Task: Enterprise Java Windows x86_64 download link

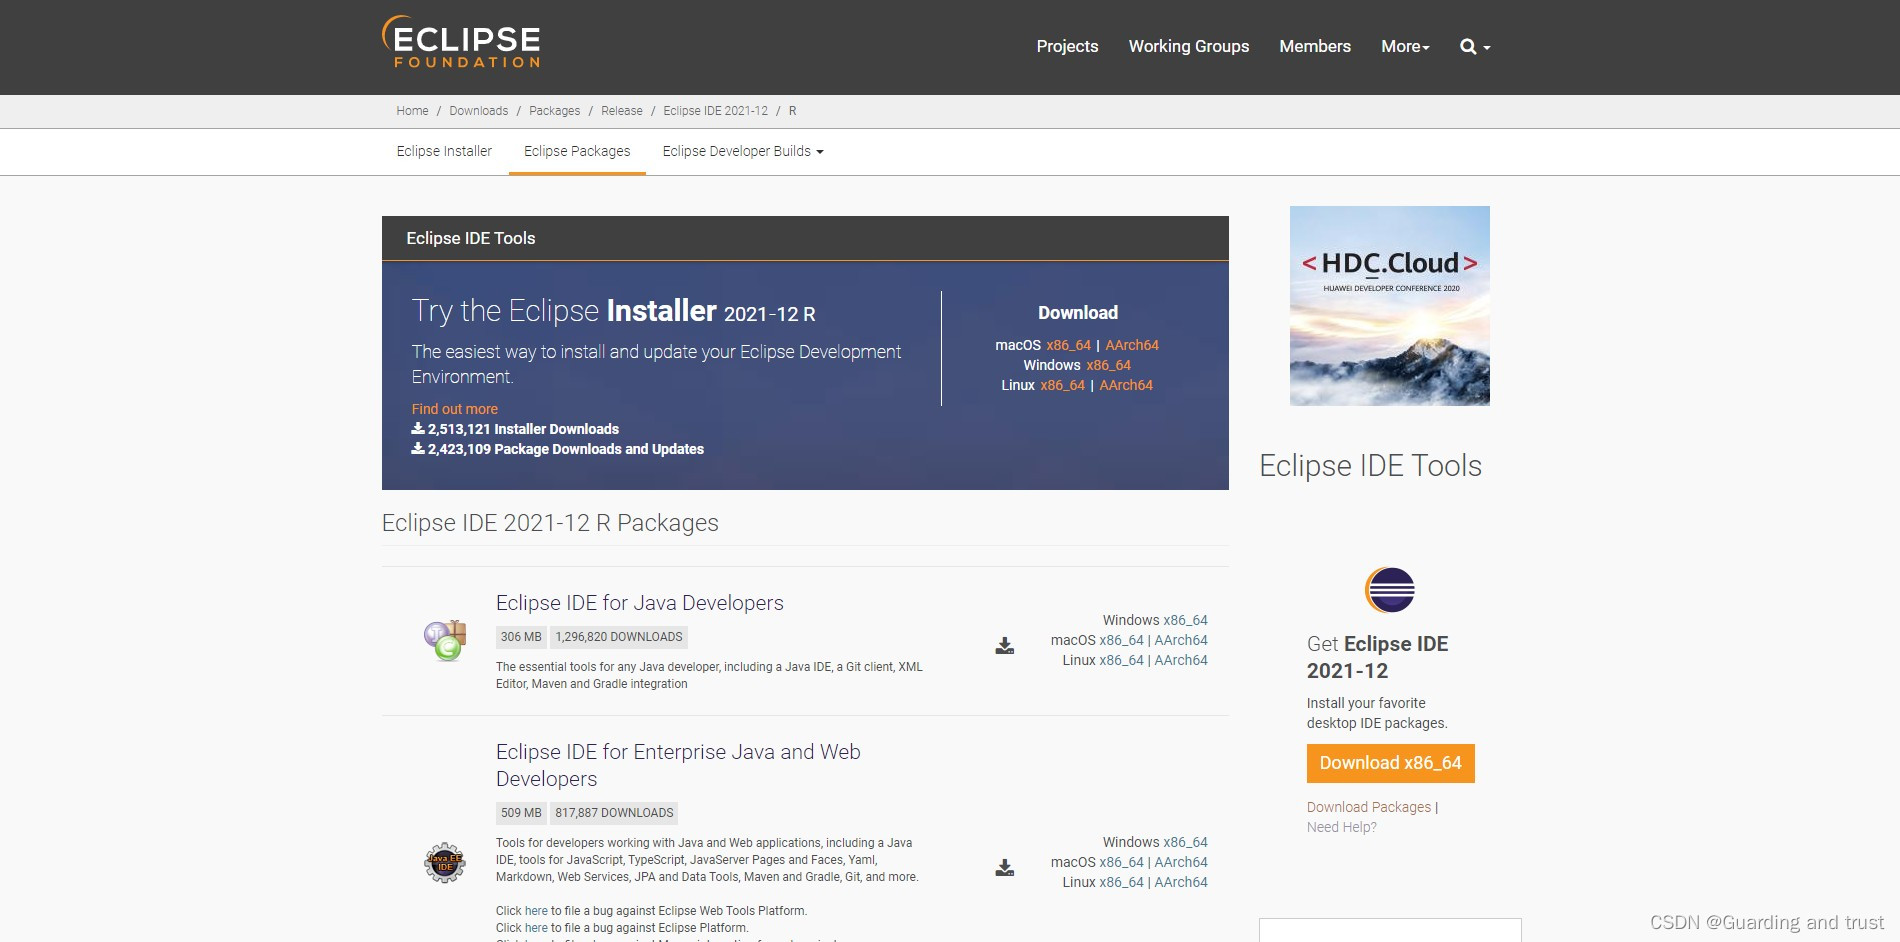Action: tap(1185, 842)
